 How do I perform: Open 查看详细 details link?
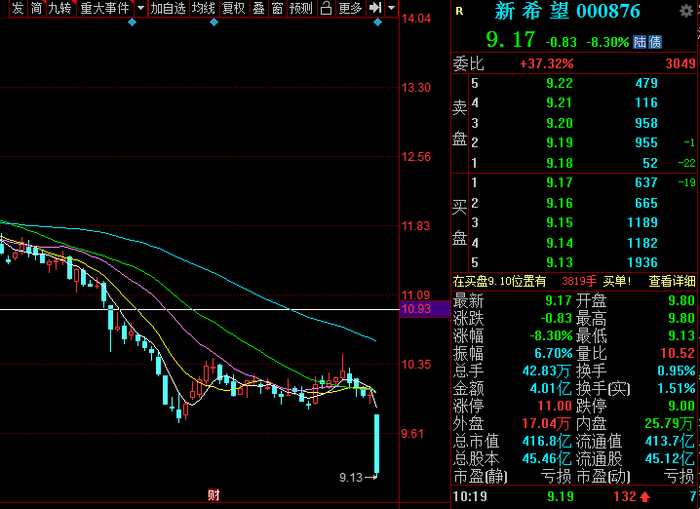pos(672,281)
